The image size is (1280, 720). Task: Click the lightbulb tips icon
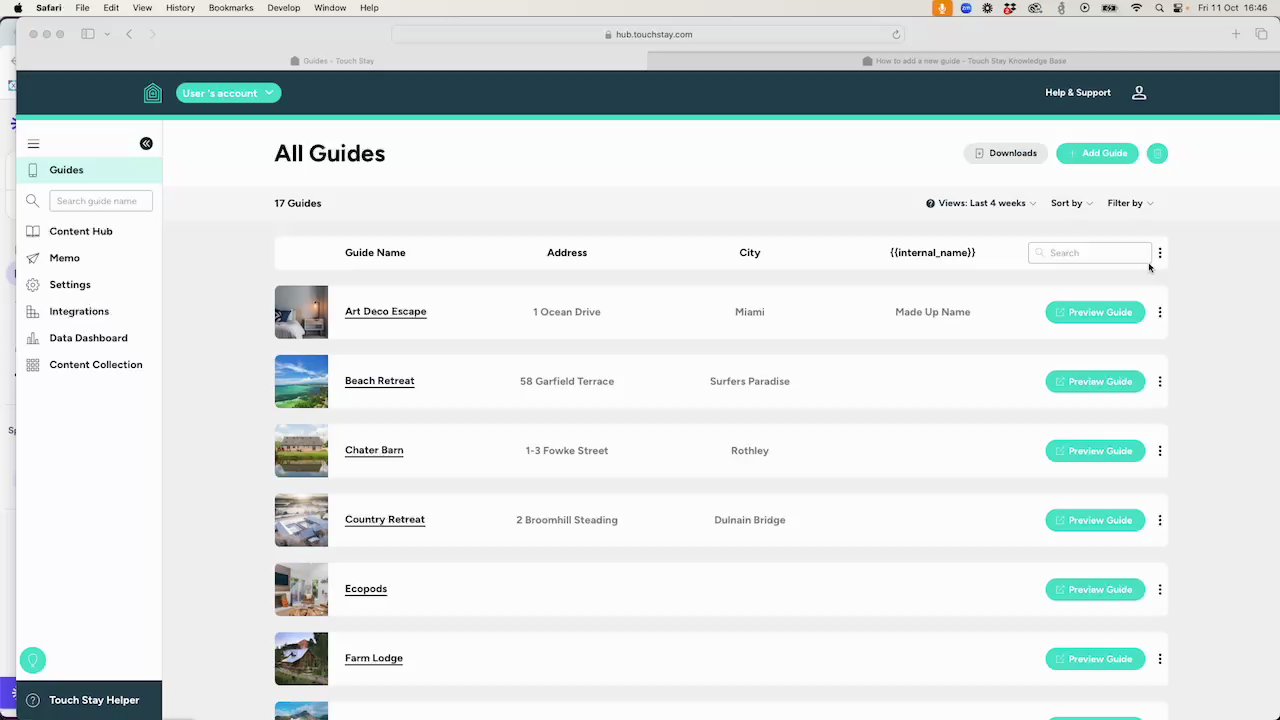click(33, 660)
